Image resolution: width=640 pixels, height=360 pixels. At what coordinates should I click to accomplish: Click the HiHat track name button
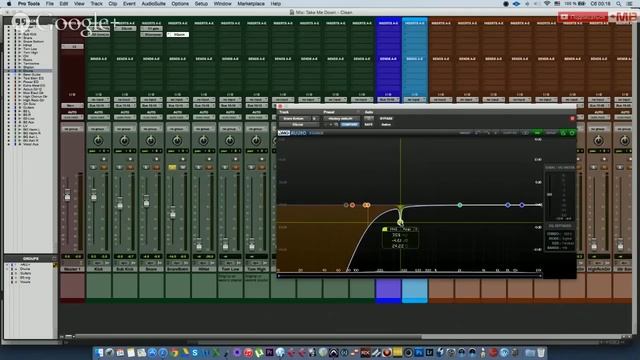tap(204, 269)
